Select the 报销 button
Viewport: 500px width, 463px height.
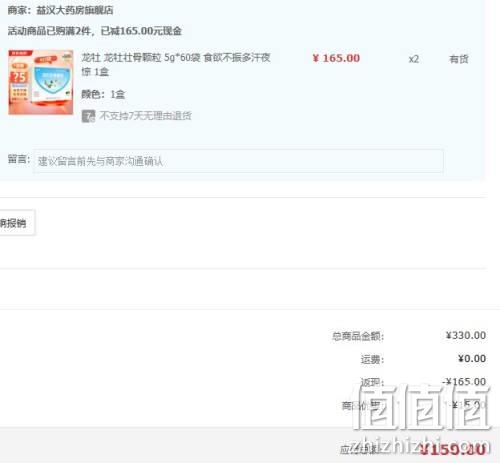(x=16, y=223)
